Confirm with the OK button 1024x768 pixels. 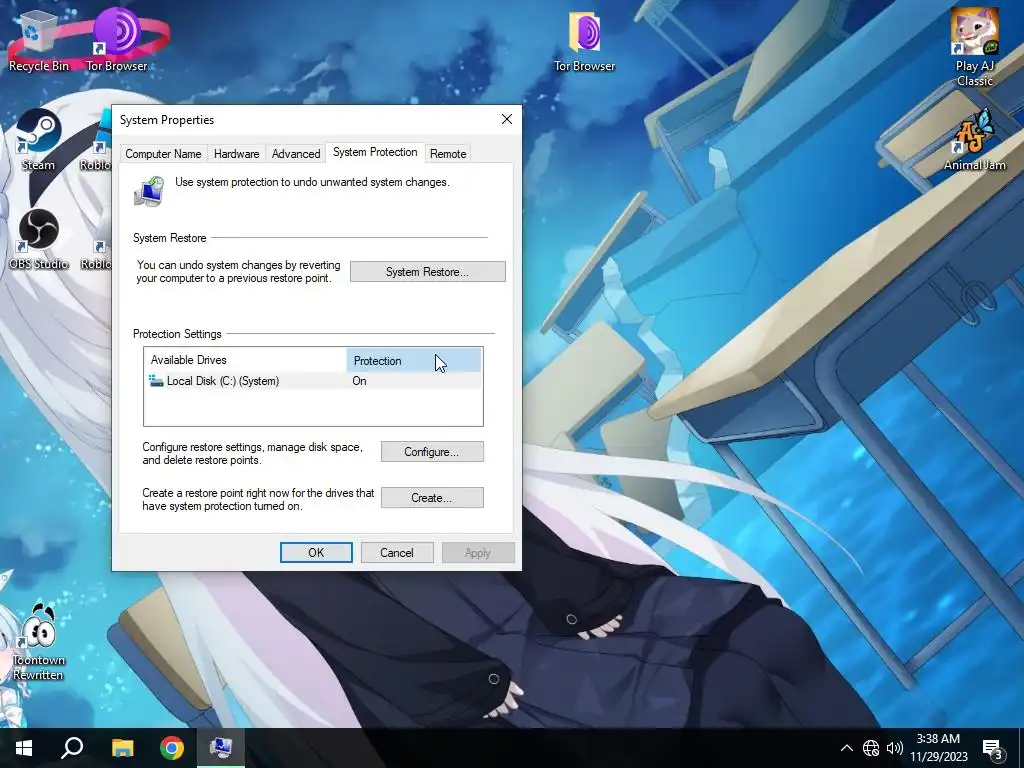point(316,552)
